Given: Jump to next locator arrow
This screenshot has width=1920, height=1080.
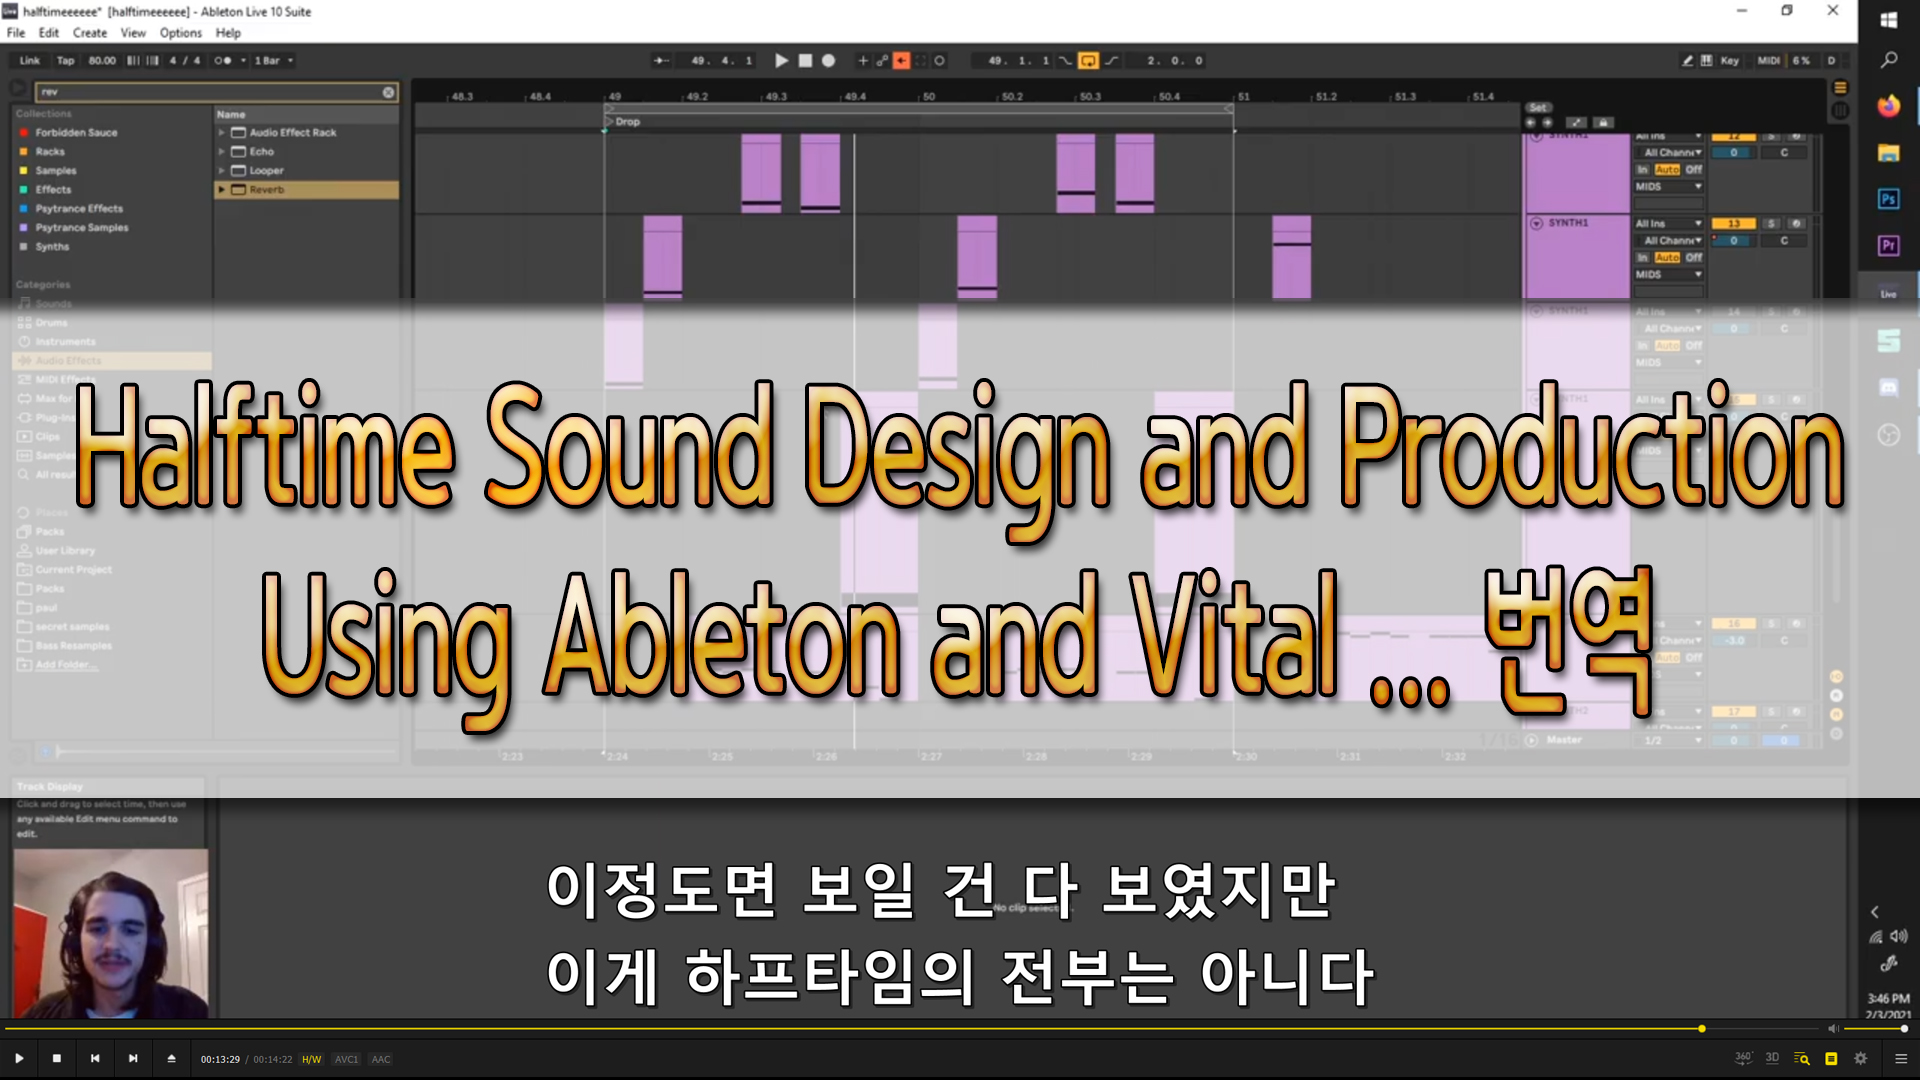Looking at the screenshot, I should pos(1547,123).
